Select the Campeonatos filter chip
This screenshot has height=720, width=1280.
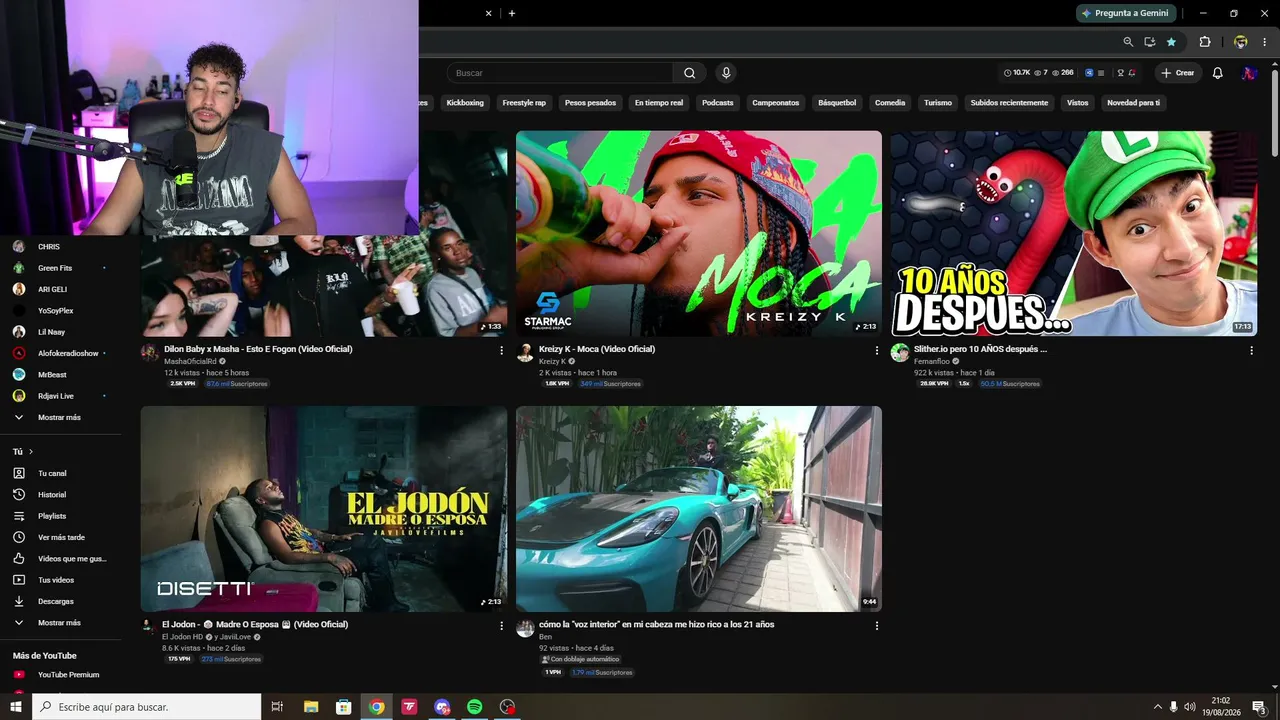point(776,103)
